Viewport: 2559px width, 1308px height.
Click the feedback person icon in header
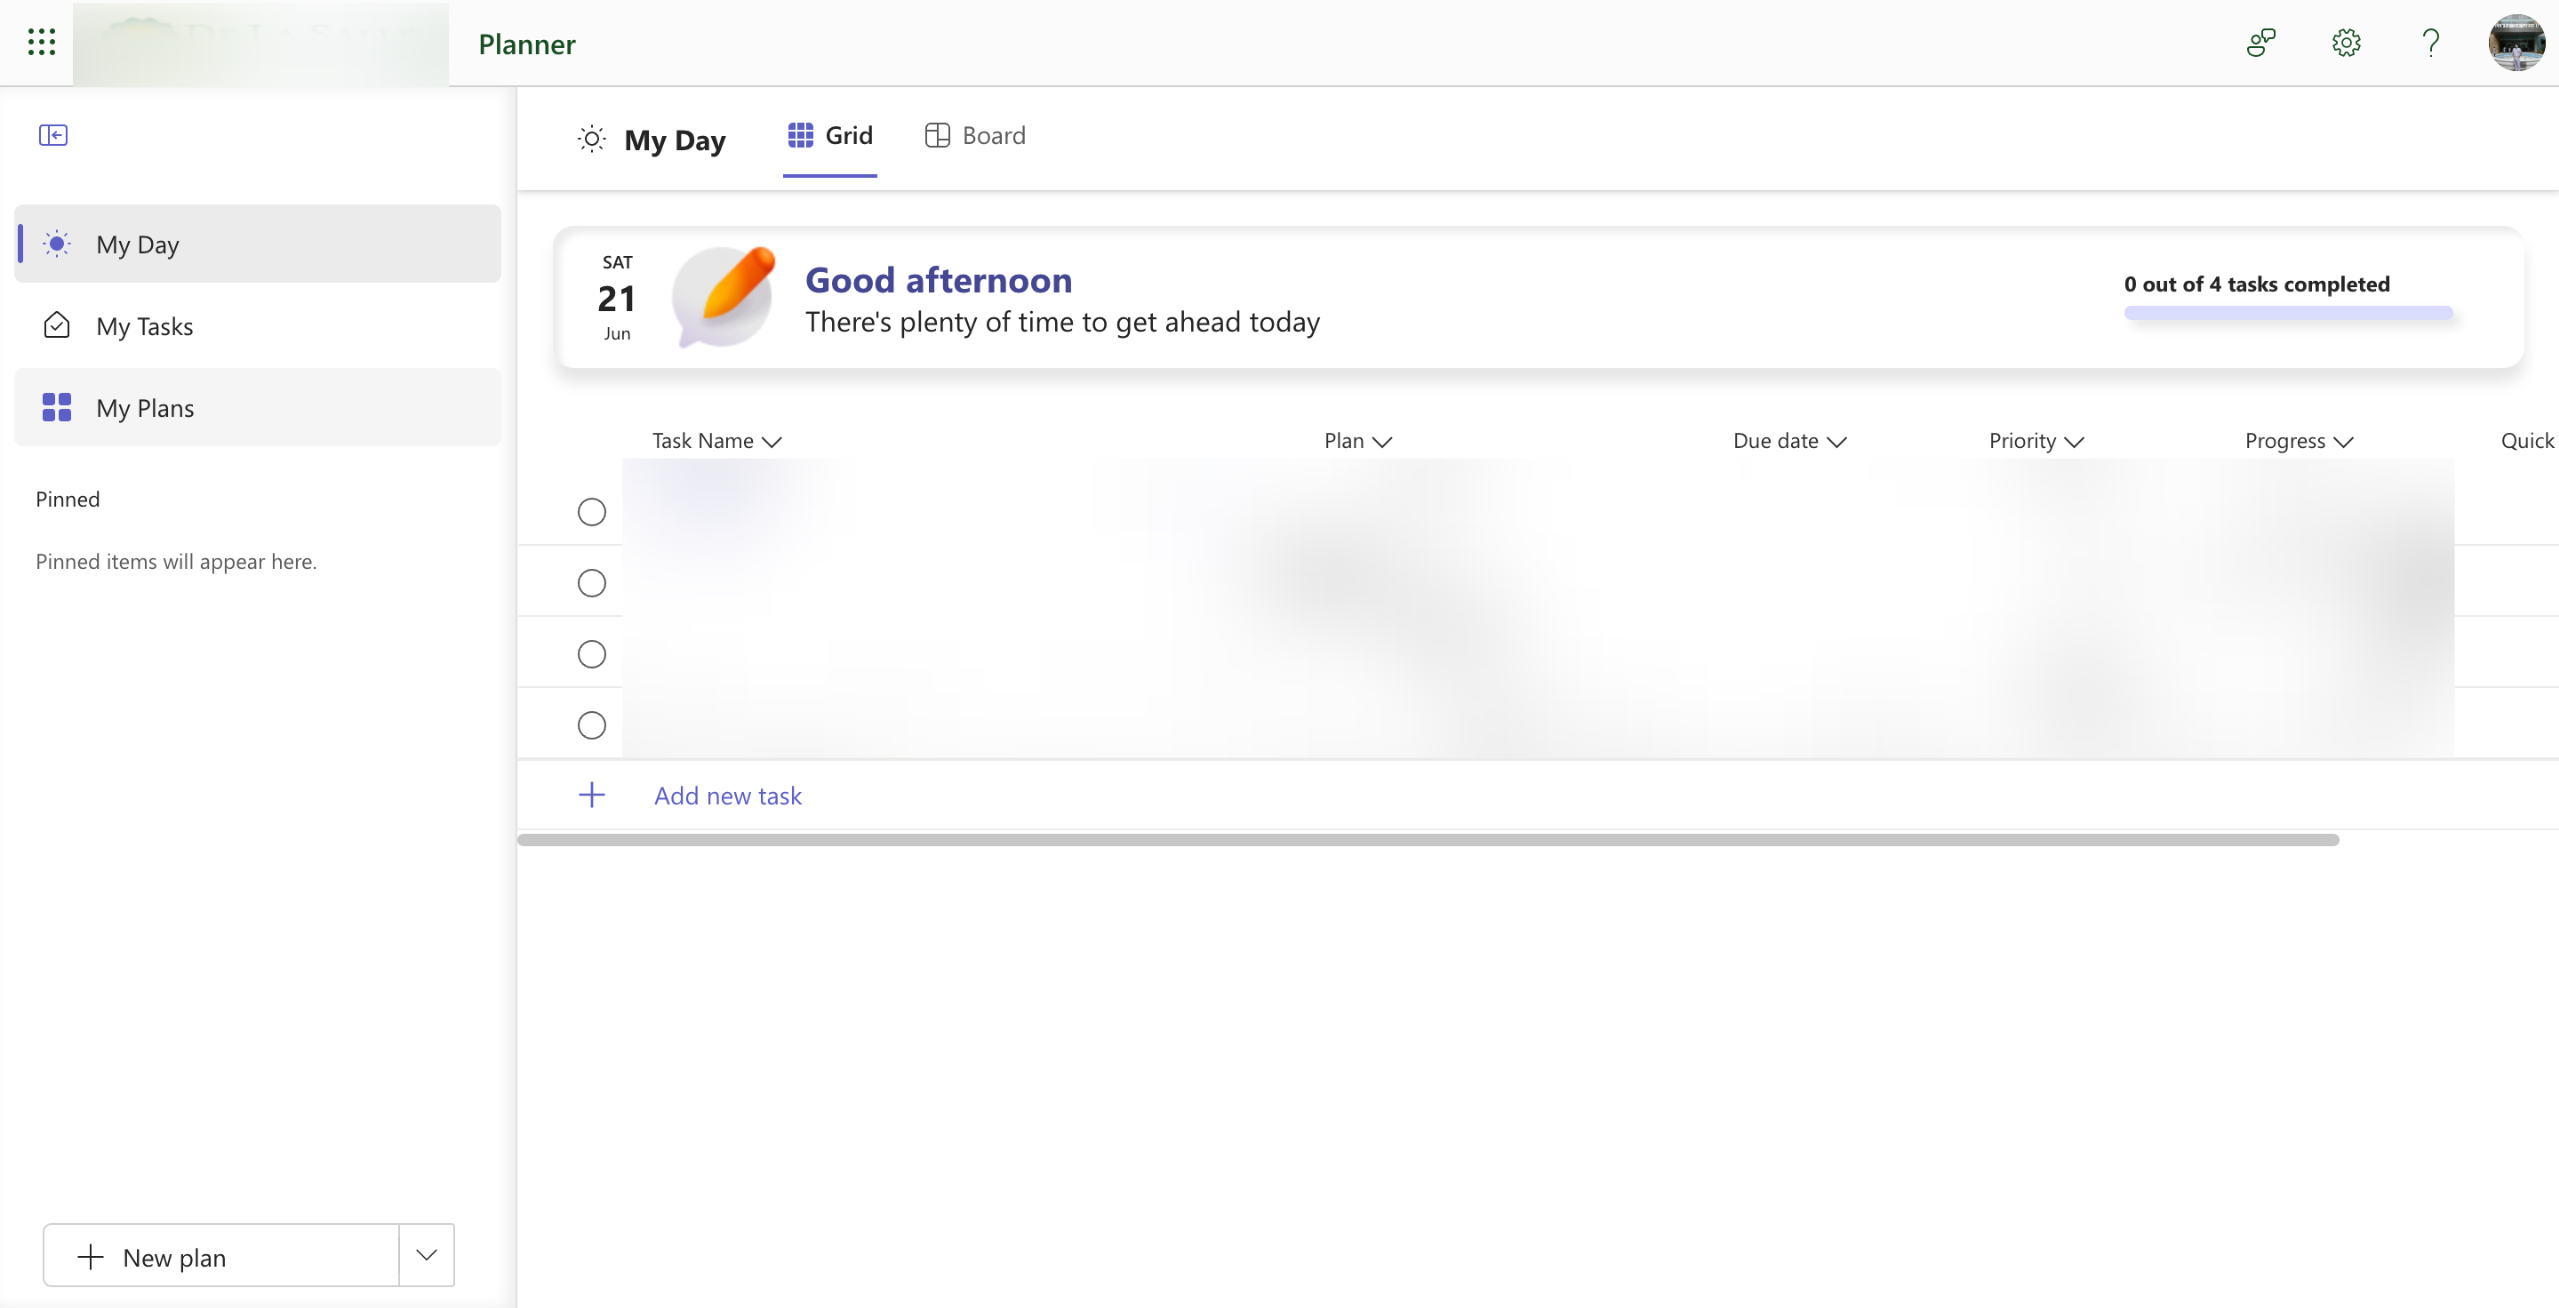pyautogui.click(x=2261, y=43)
